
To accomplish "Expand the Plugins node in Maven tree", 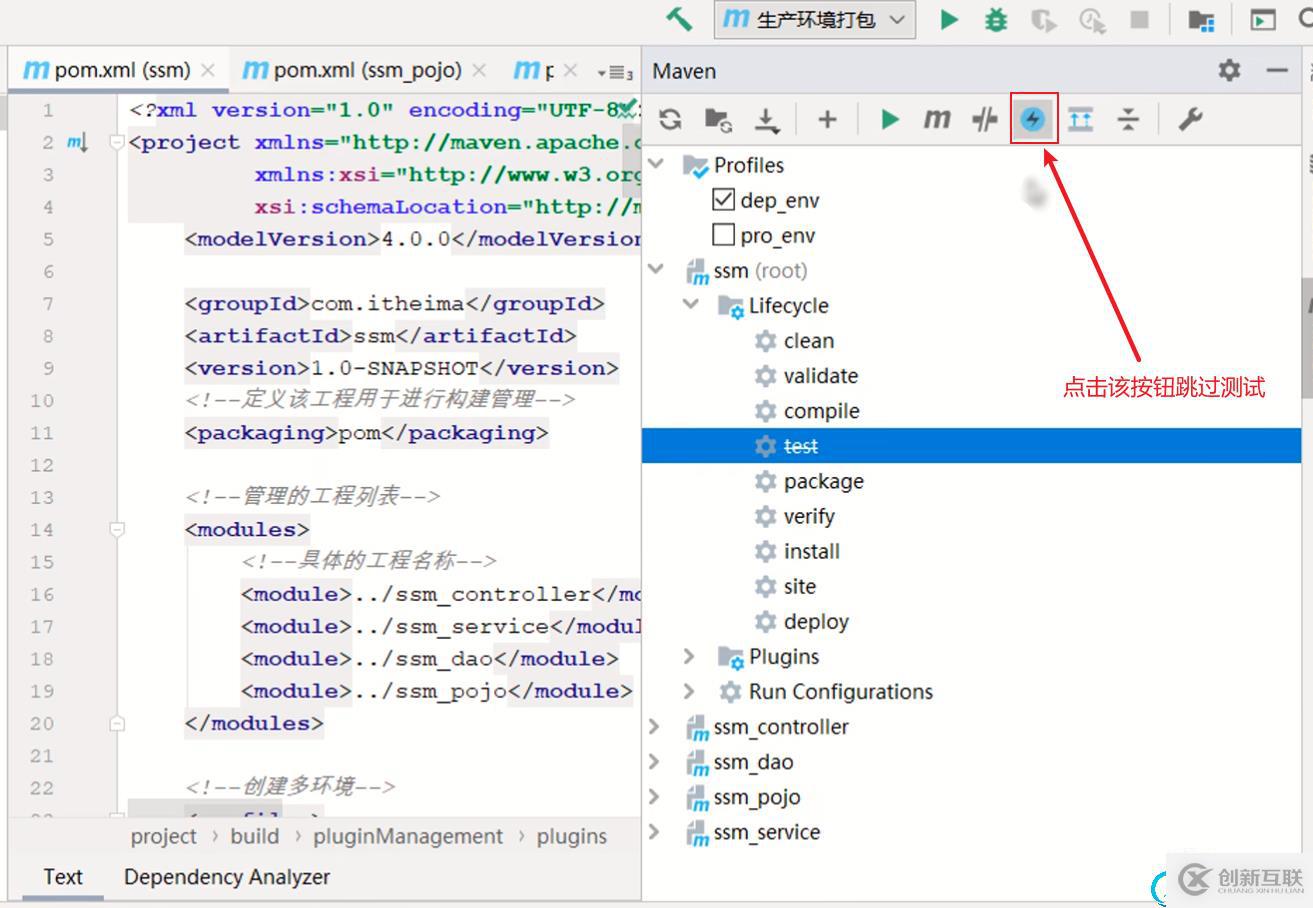I will click(x=689, y=656).
